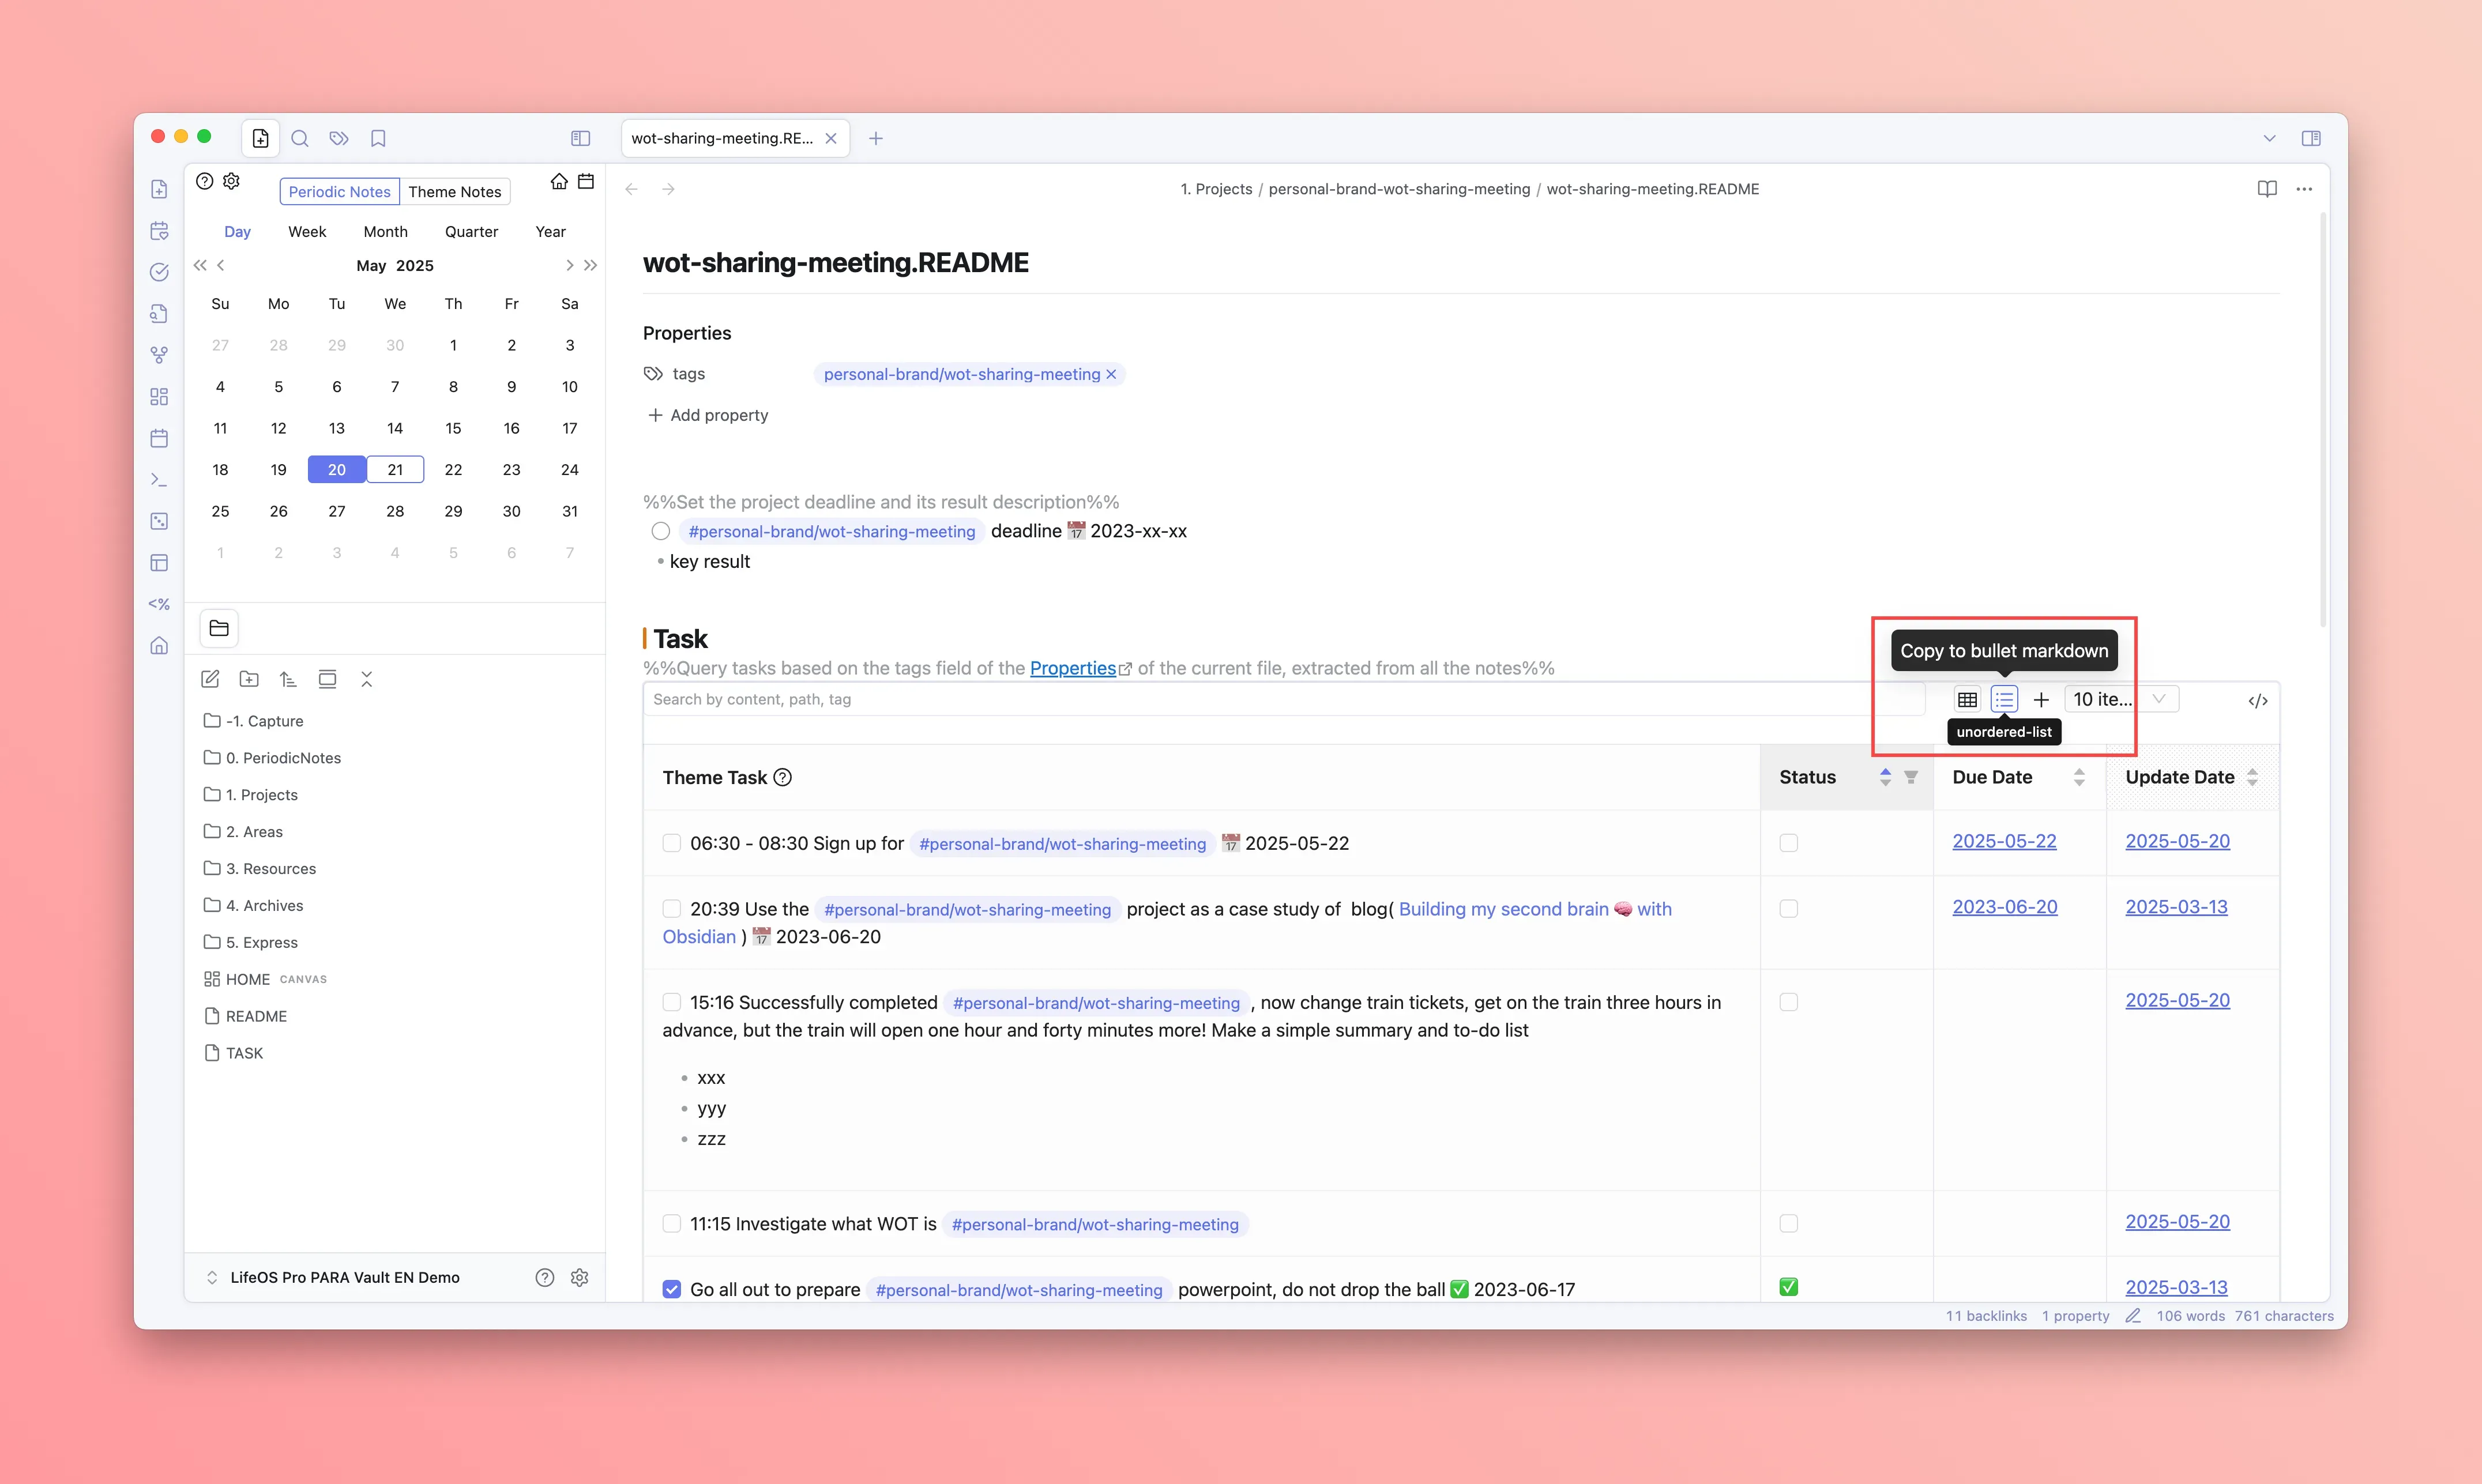Switch to the Theme Notes tab
Image resolution: width=2482 pixels, height=1484 pixels.
(x=454, y=191)
